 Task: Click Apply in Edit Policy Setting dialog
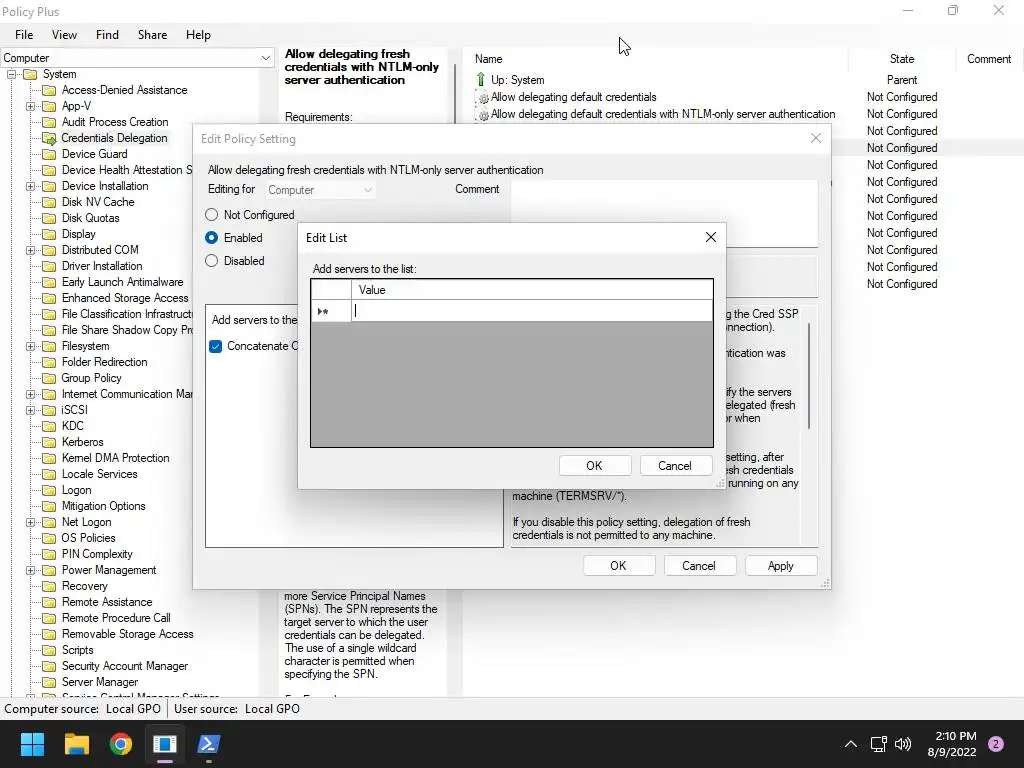click(x=780, y=566)
